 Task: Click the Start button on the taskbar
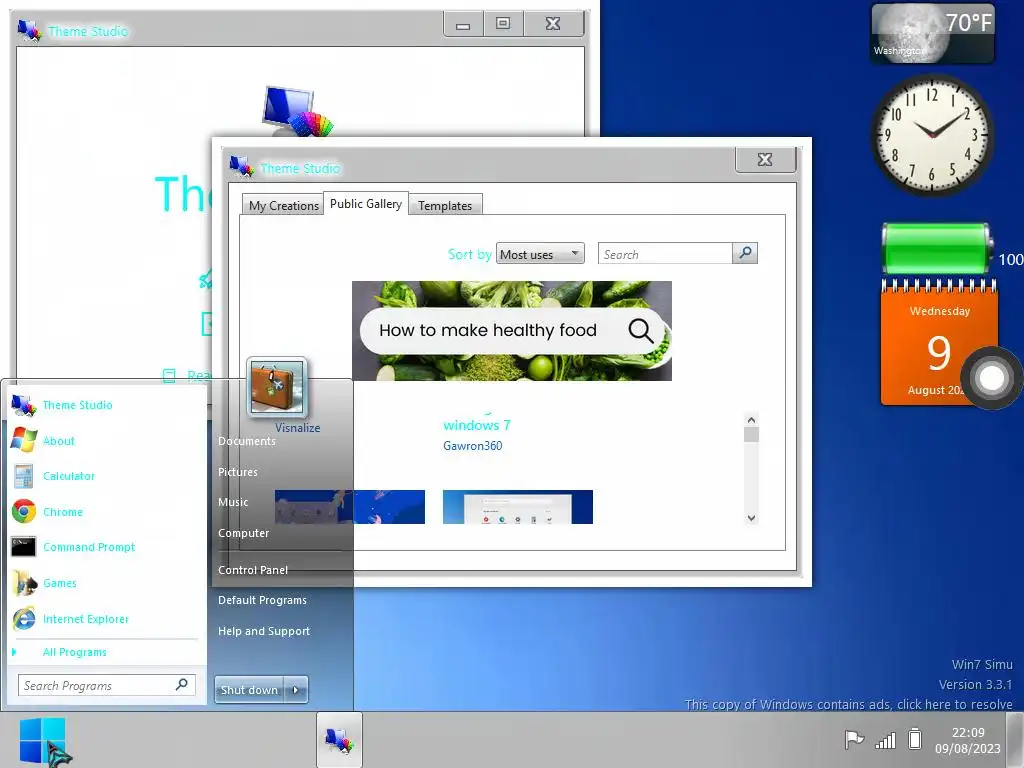click(42, 741)
